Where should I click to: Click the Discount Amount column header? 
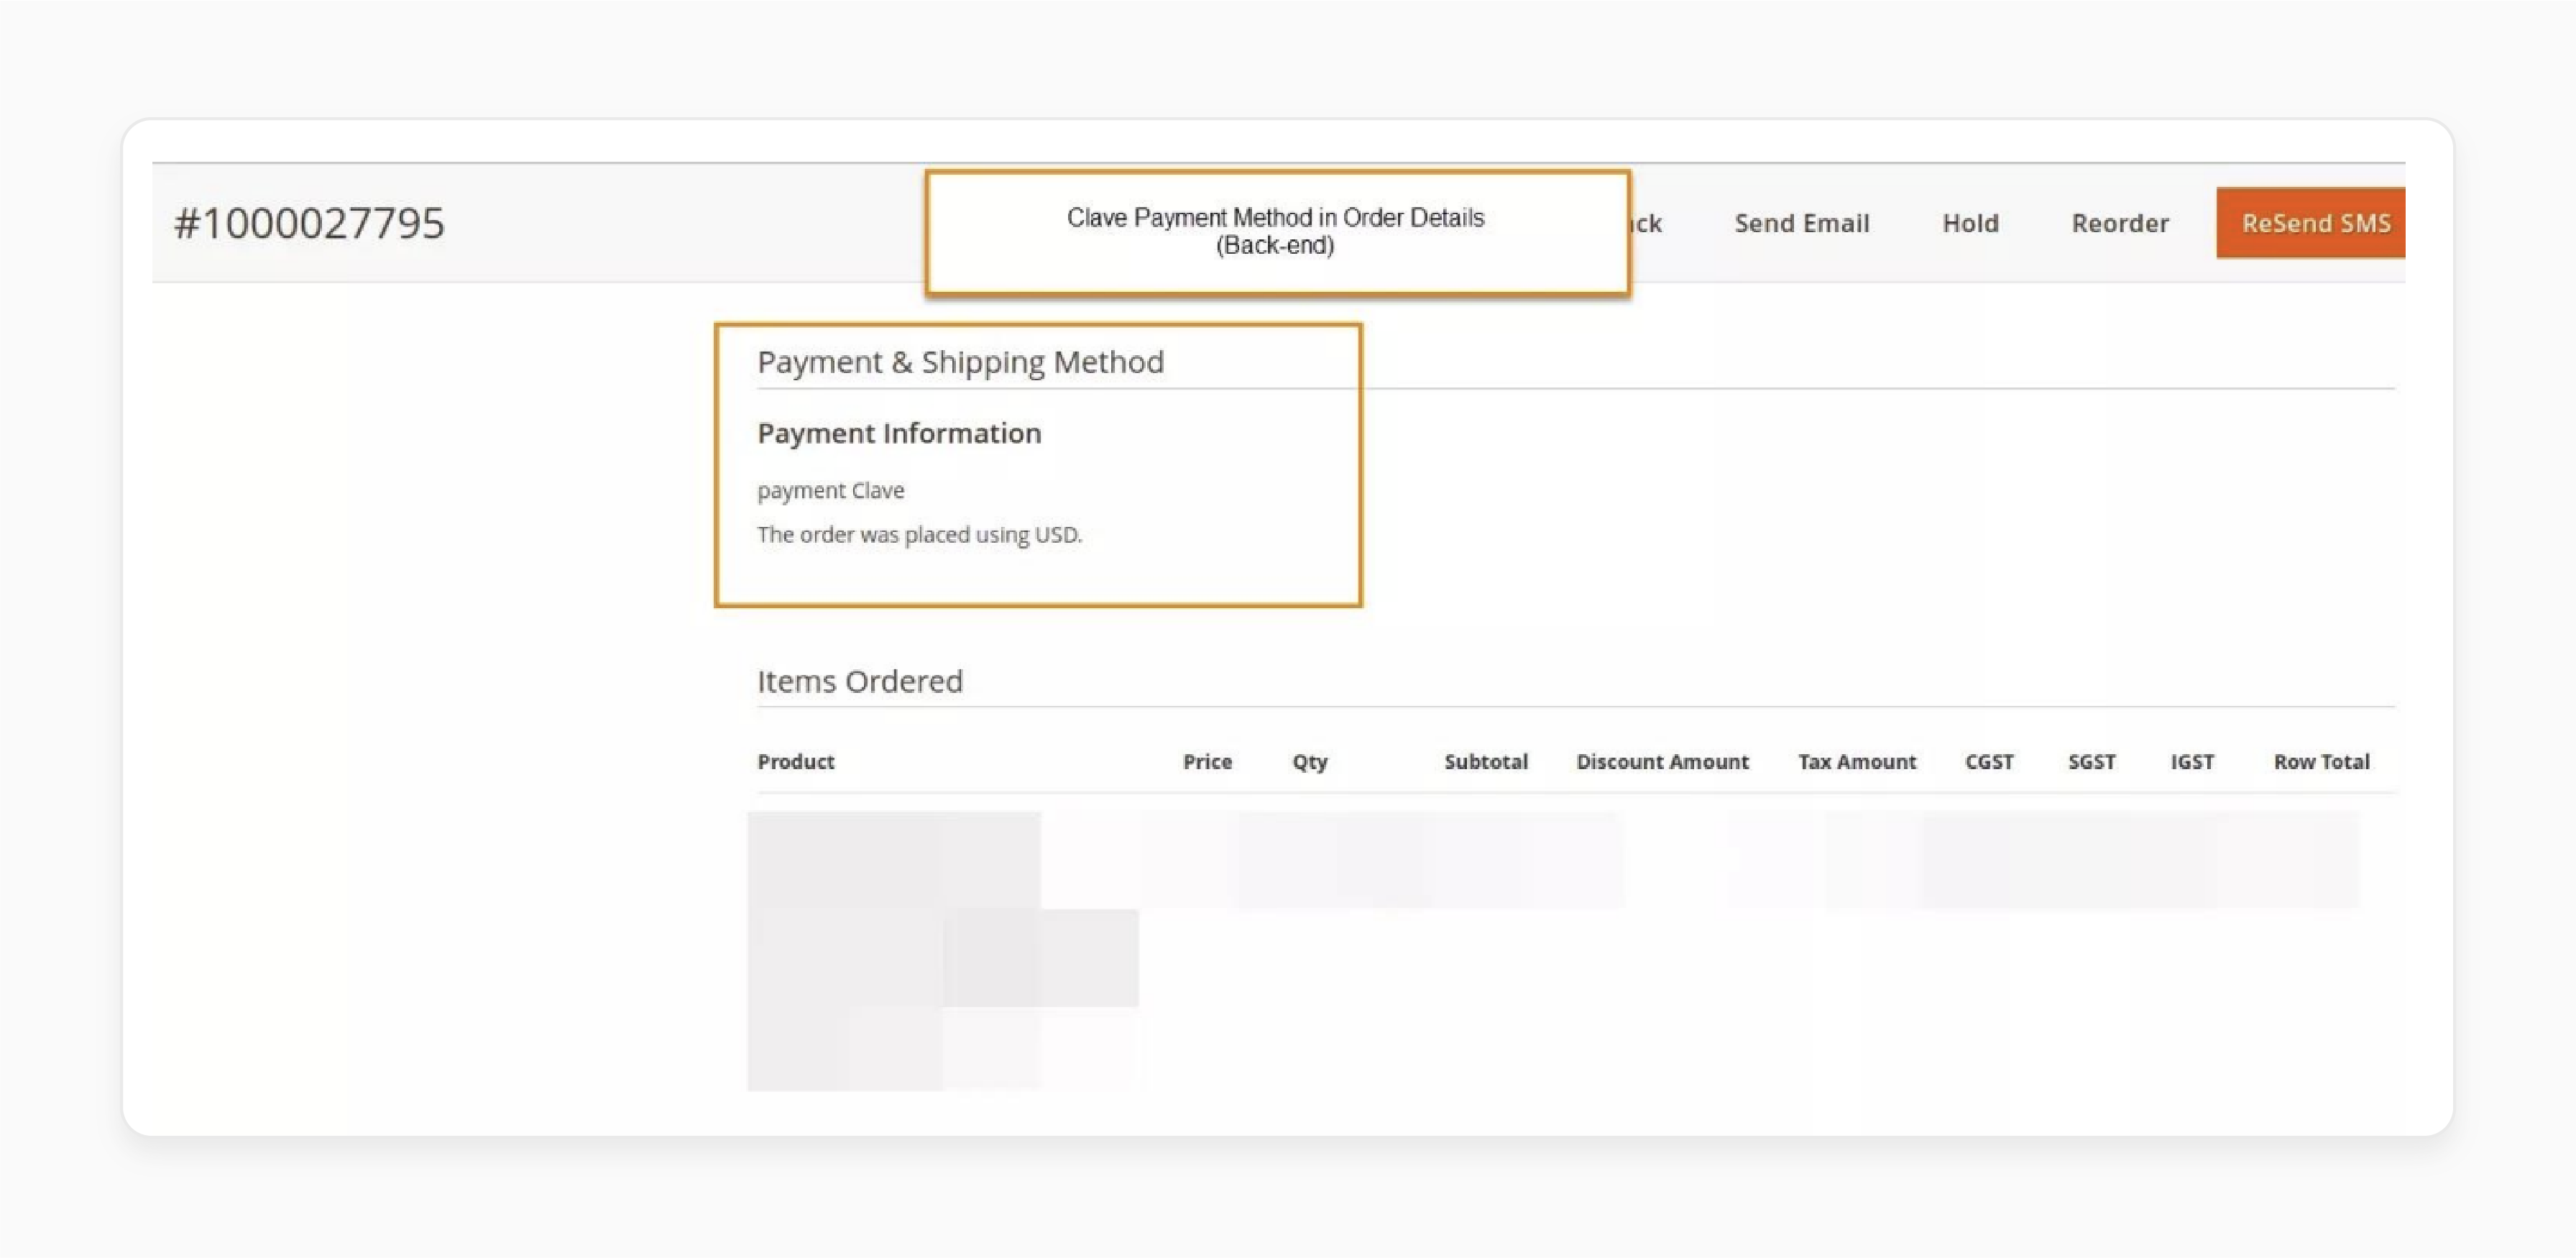tap(1662, 761)
